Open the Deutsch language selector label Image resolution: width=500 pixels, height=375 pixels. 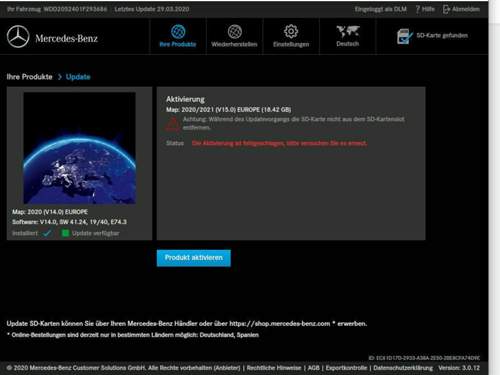coord(348,44)
